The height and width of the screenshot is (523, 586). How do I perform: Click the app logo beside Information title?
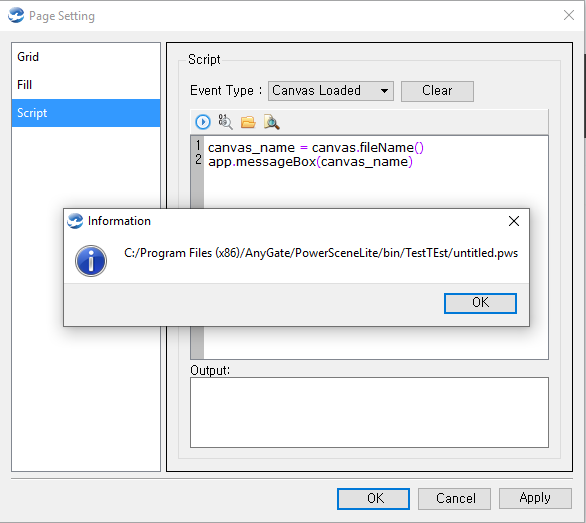[x=75, y=221]
